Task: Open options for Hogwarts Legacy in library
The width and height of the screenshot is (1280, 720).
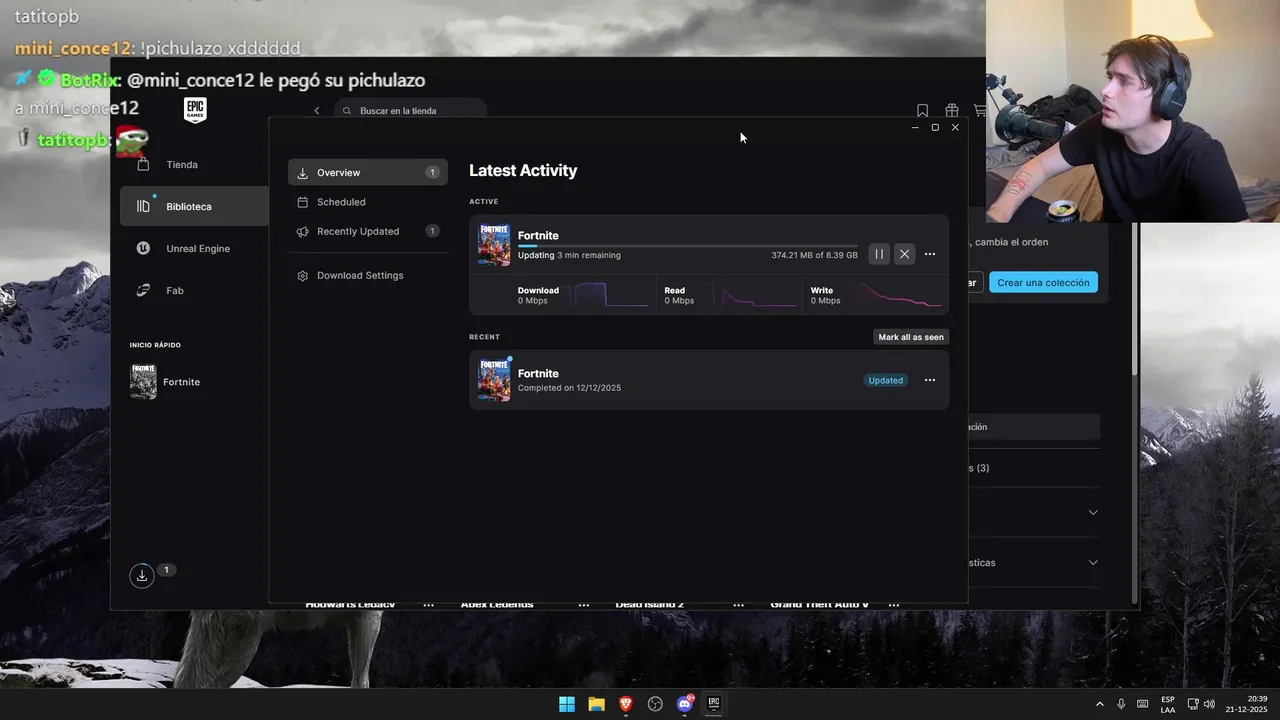Action: coord(429,605)
